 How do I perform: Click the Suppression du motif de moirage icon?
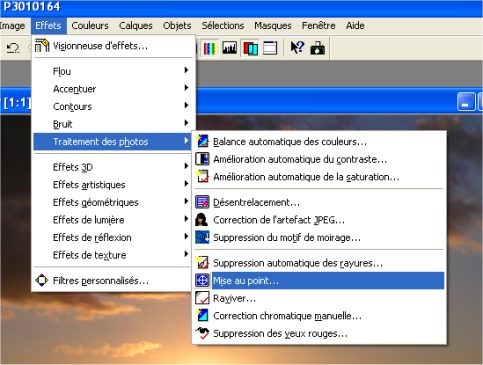(202, 237)
